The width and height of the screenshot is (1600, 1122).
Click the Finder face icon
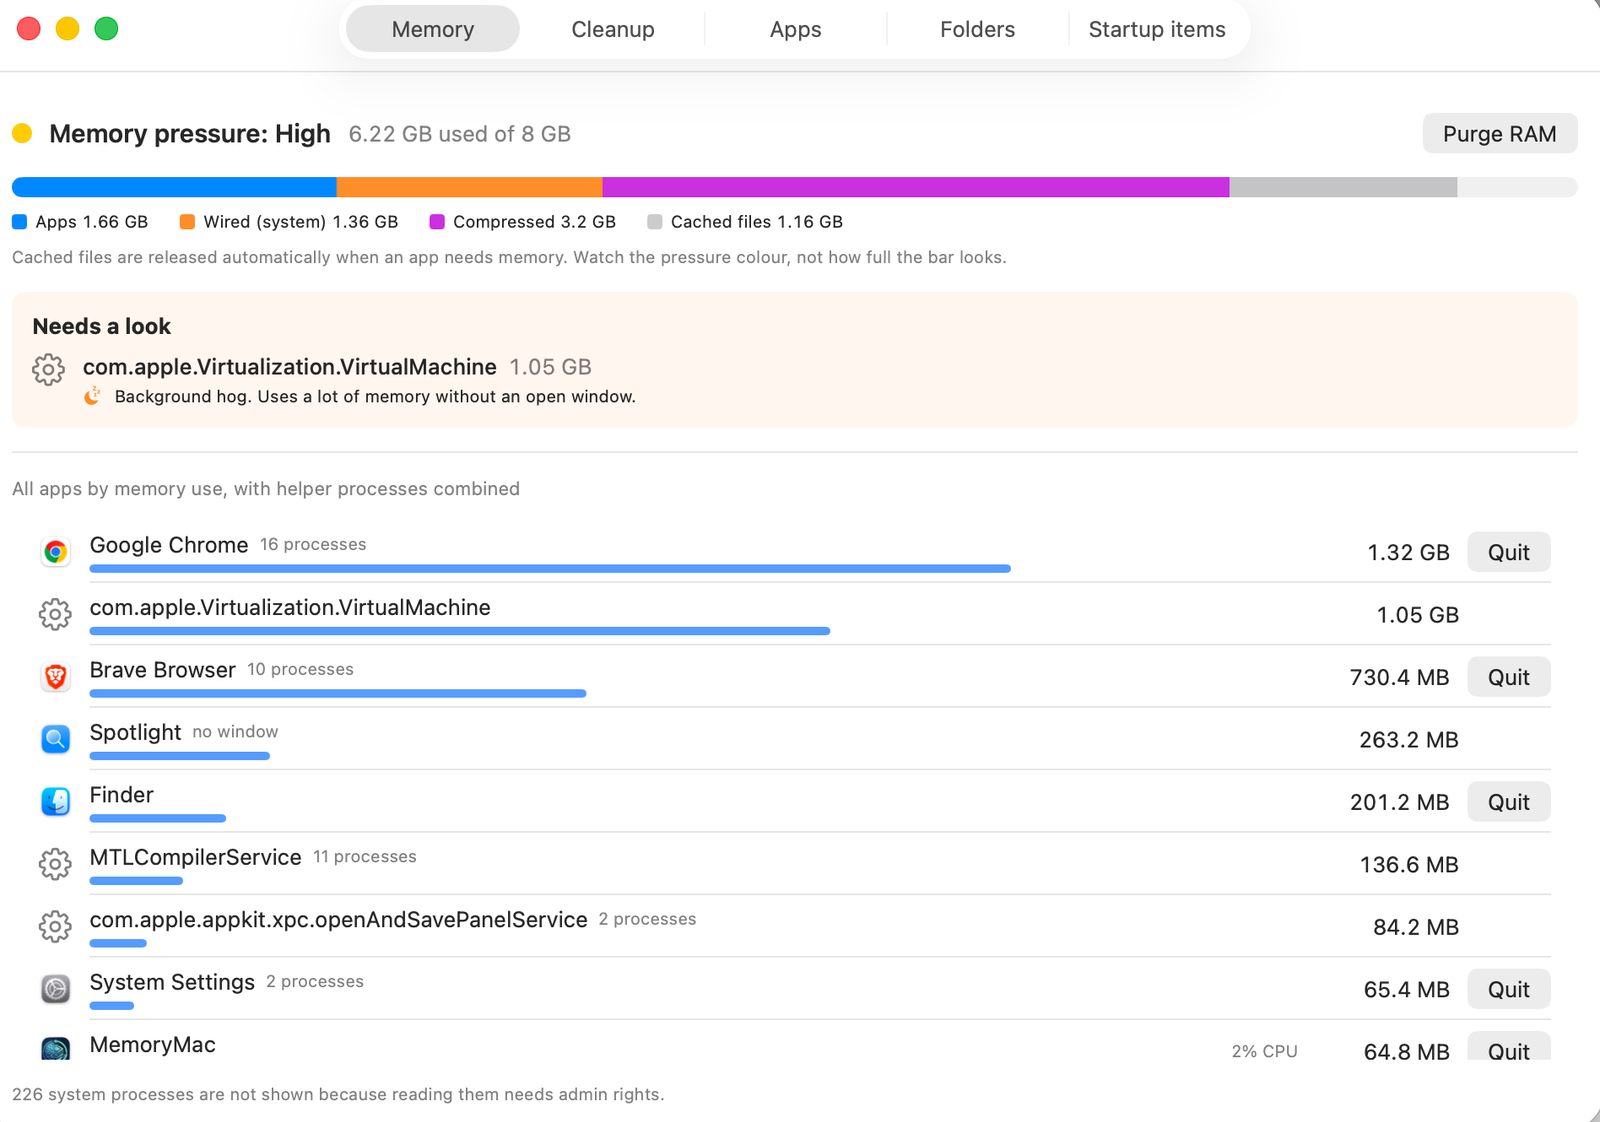click(56, 801)
